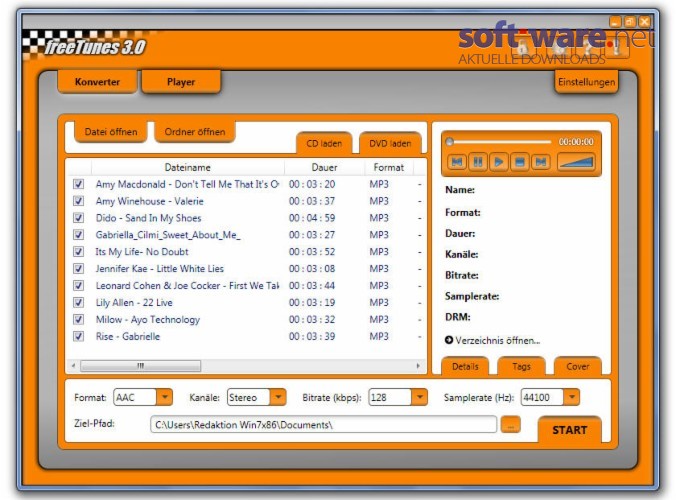Image resolution: width=676 pixels, height=500 pixels.
Task: Click the Ordner öffnen button
Action: pyautogui.click(x=195, y=132)
